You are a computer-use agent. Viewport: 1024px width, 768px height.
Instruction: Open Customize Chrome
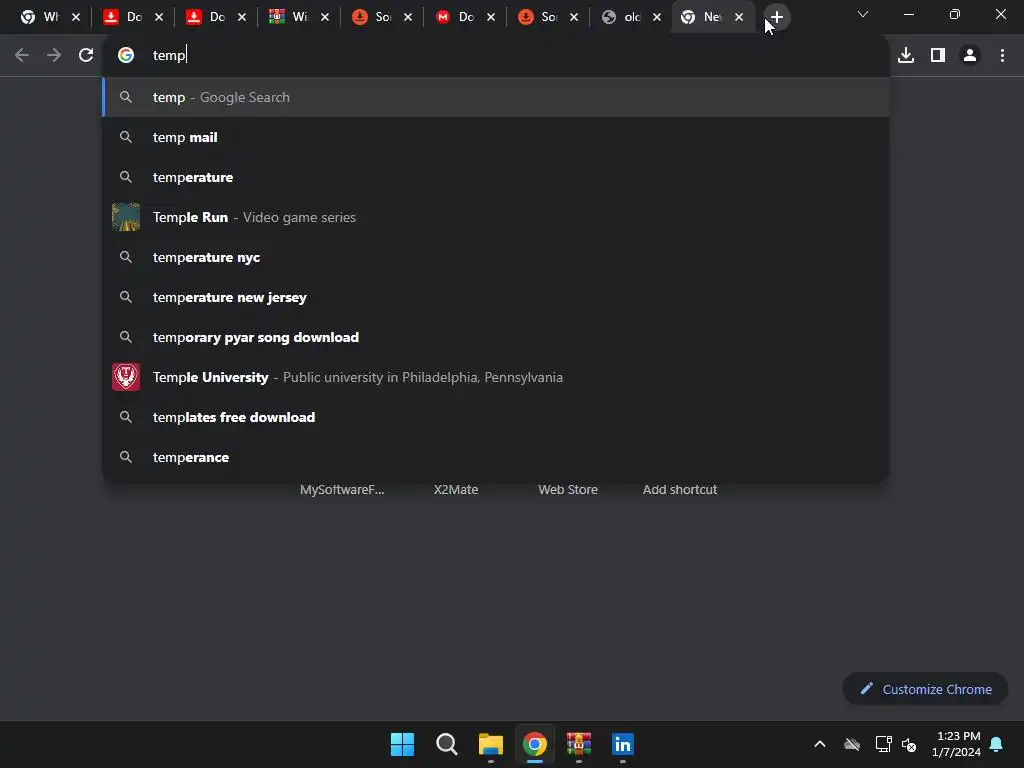coord(925,689)
